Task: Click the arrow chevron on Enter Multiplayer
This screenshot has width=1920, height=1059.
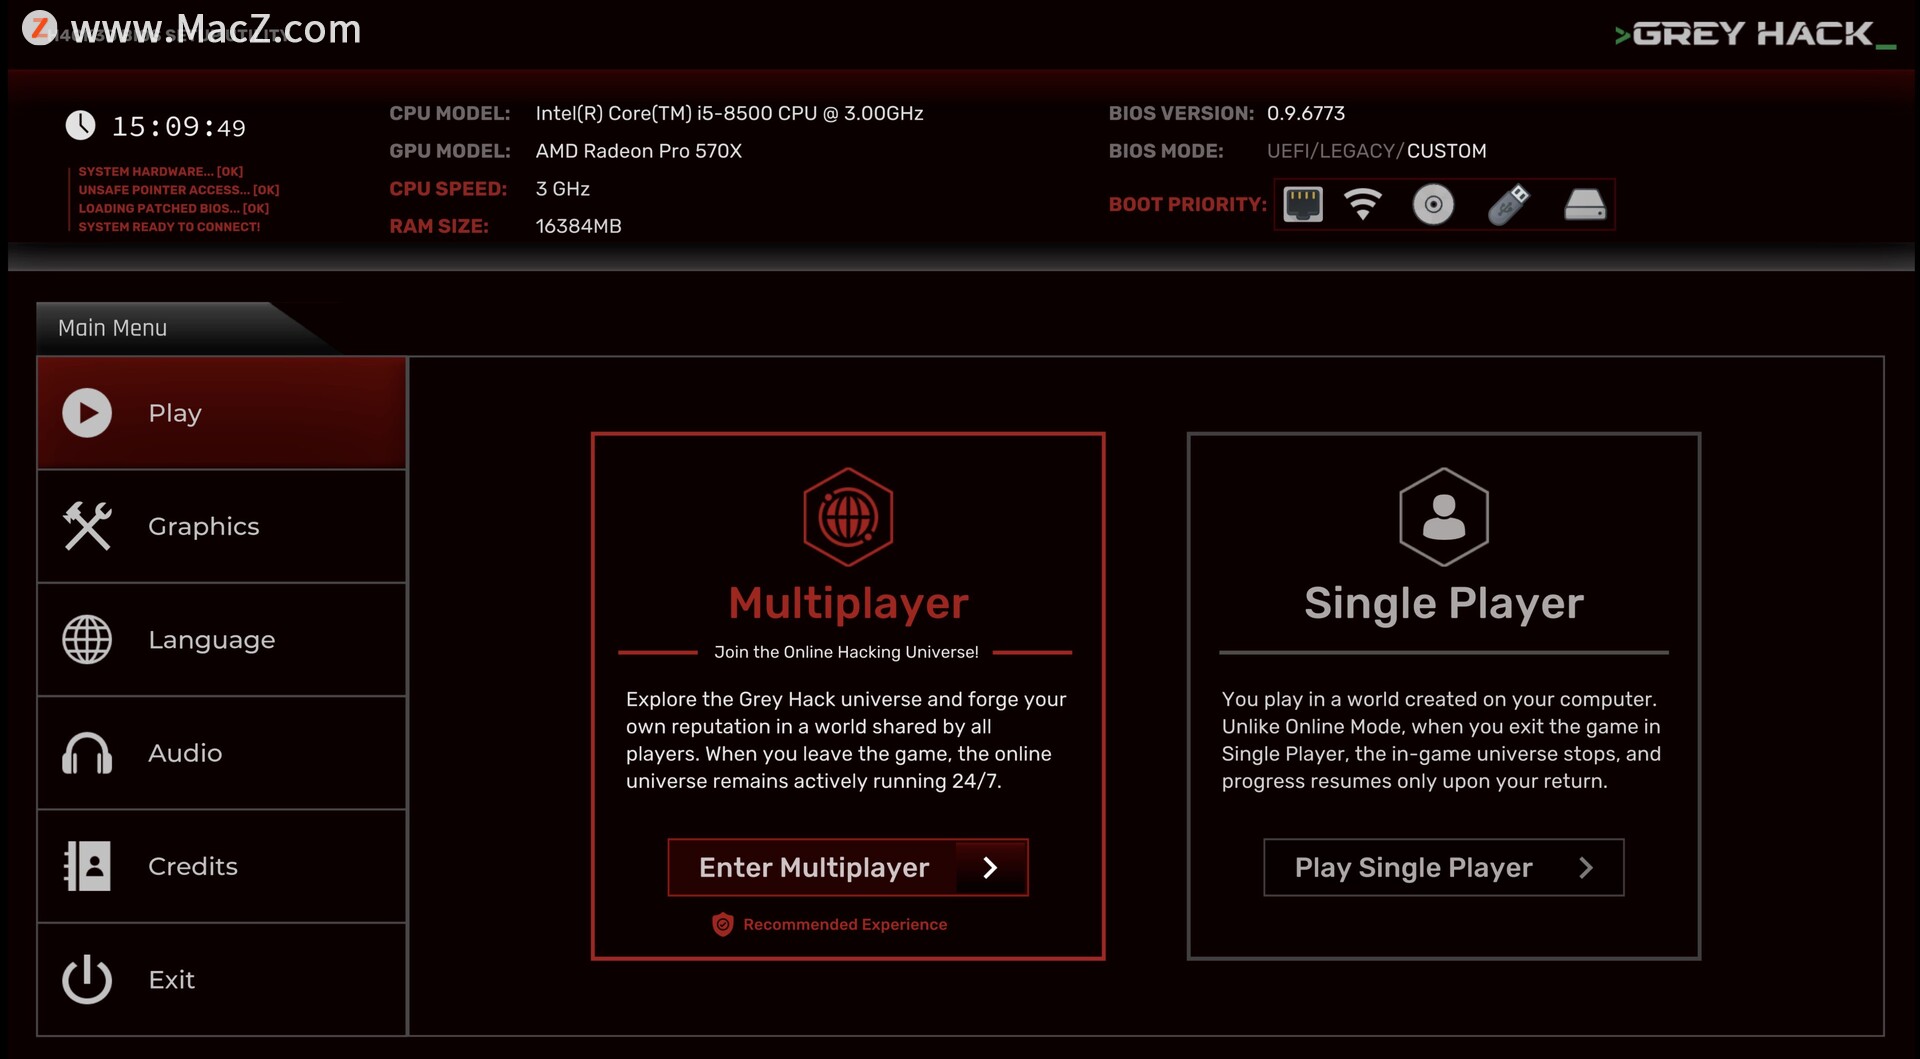Action: (990, 867)
